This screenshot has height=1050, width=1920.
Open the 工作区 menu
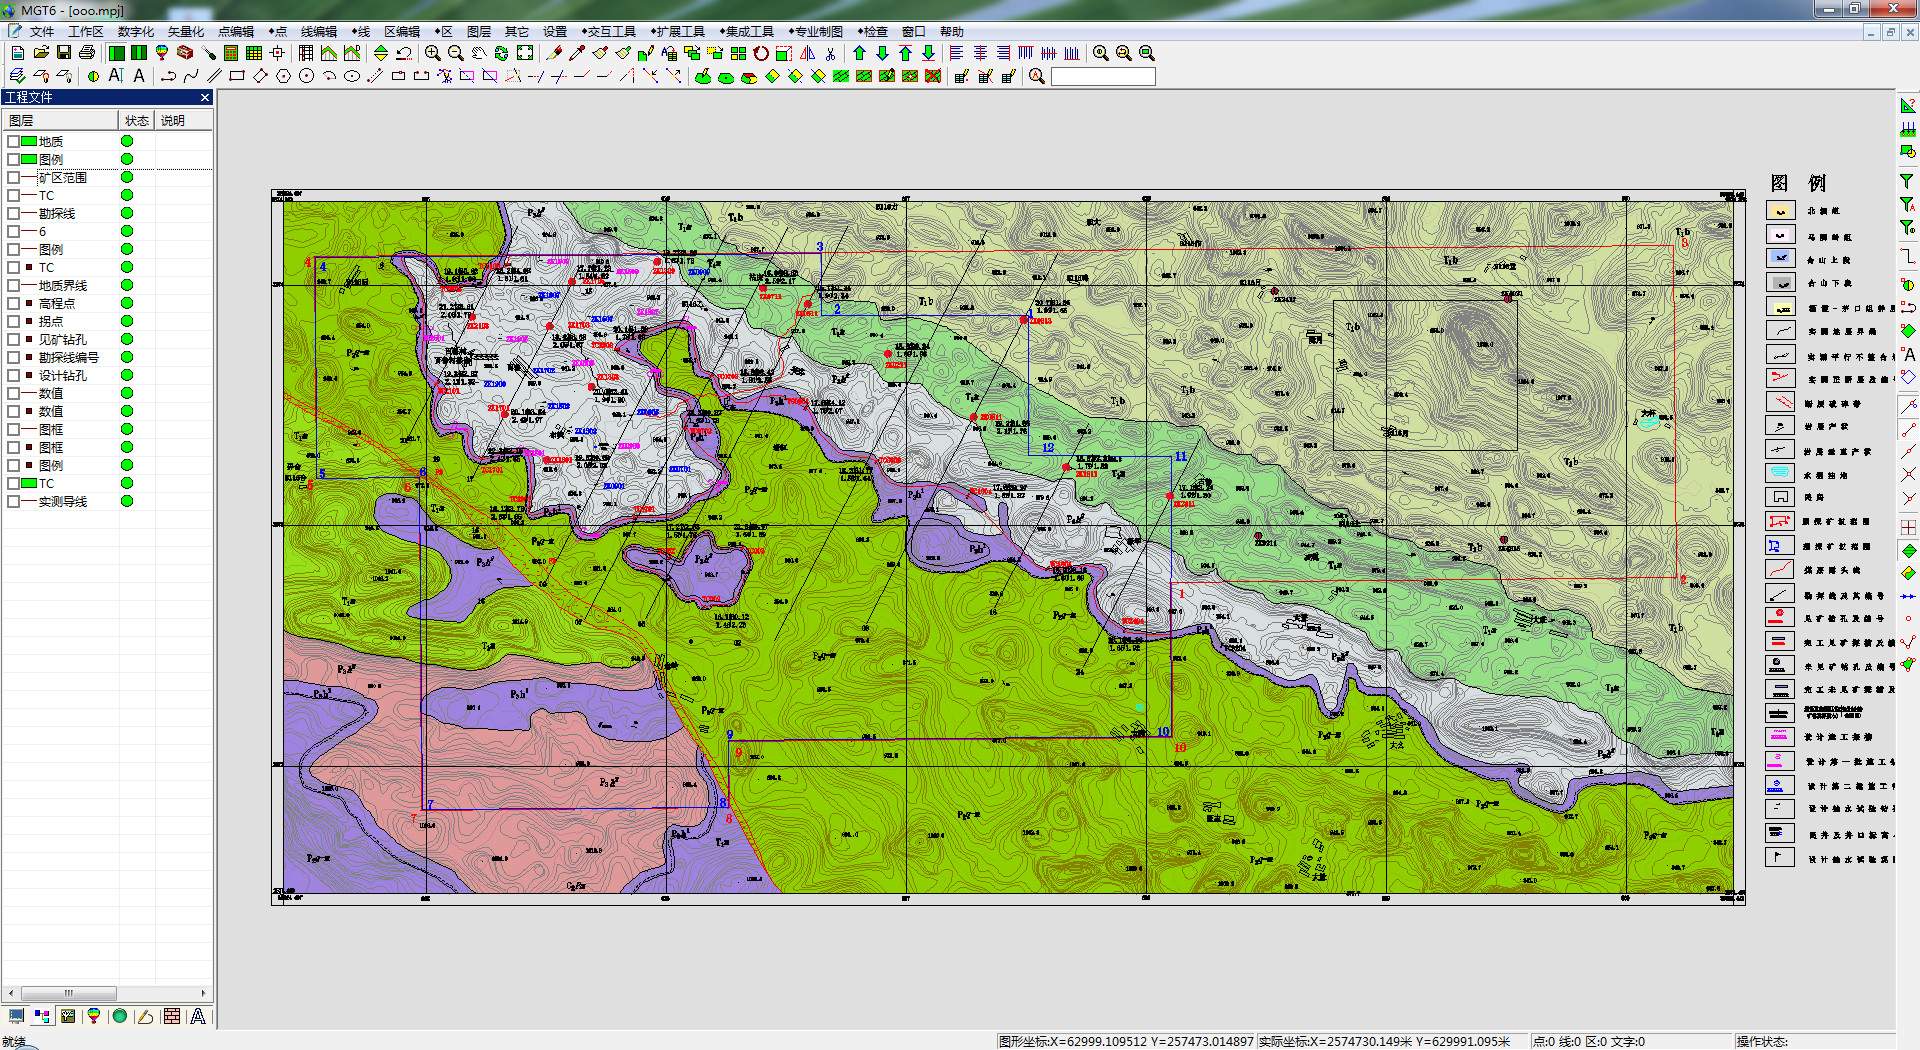point(85,32)
